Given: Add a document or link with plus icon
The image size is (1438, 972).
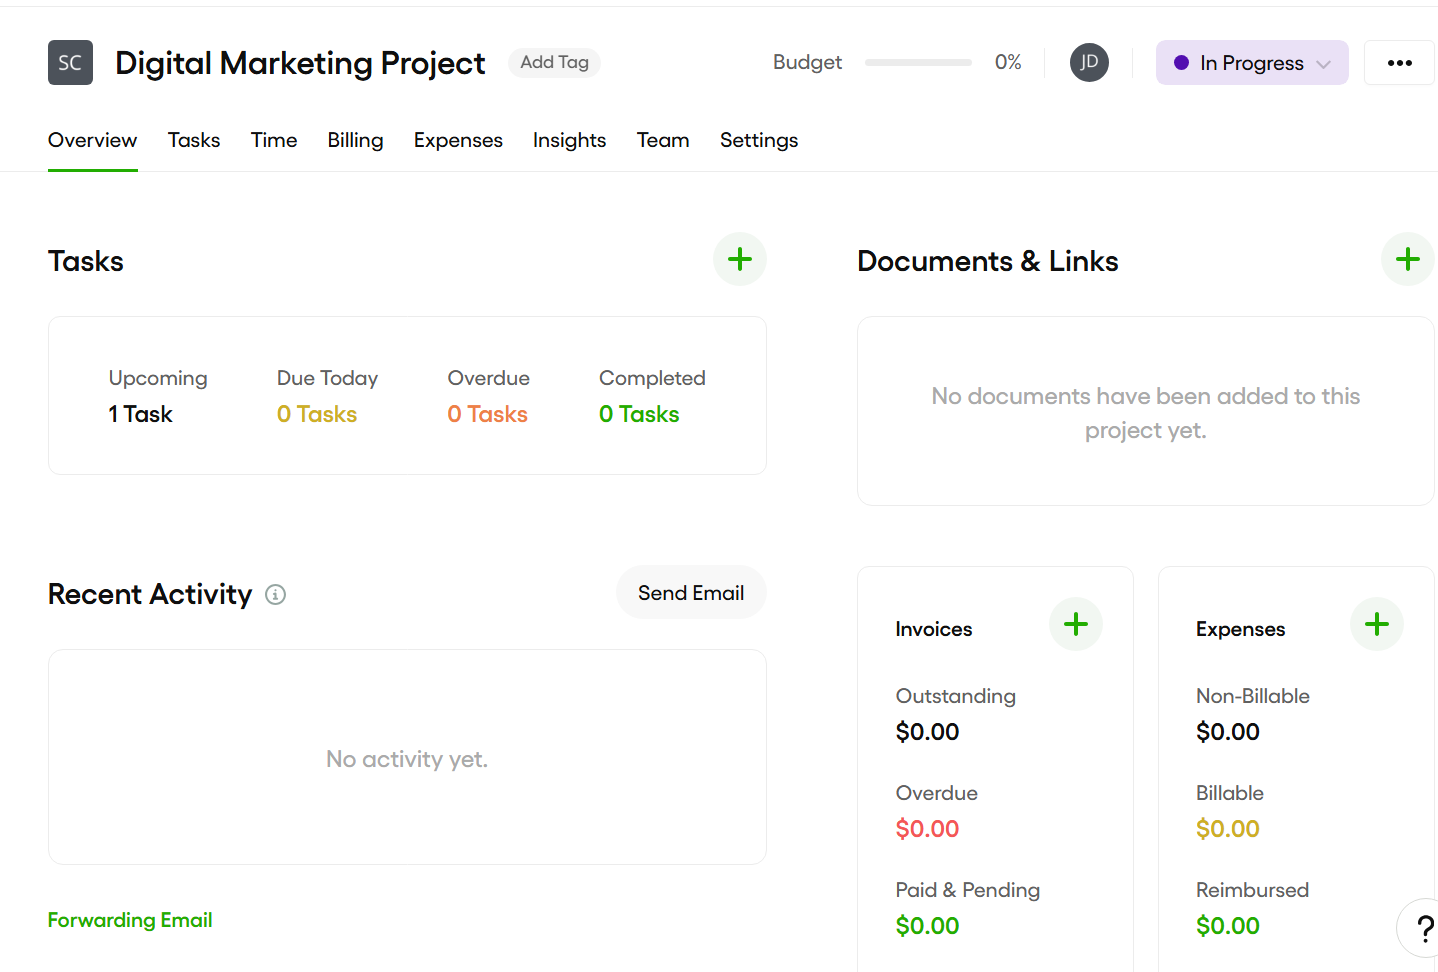Looking at the screenshot, I should (x=1407, y=260).
